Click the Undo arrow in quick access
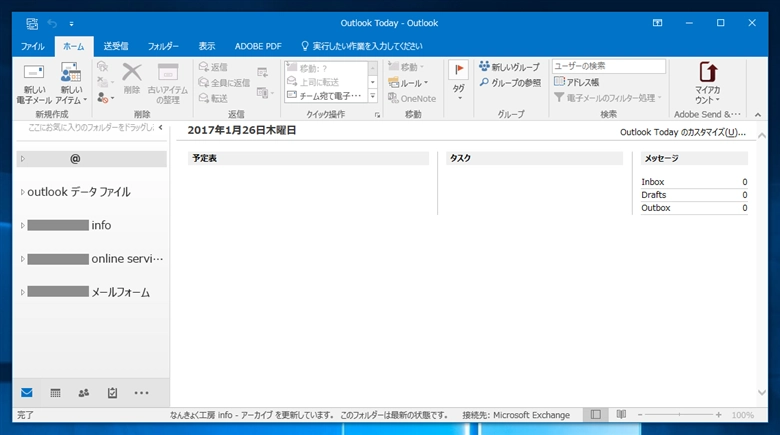Screen dimensions: 780x435 click(52, 23)
